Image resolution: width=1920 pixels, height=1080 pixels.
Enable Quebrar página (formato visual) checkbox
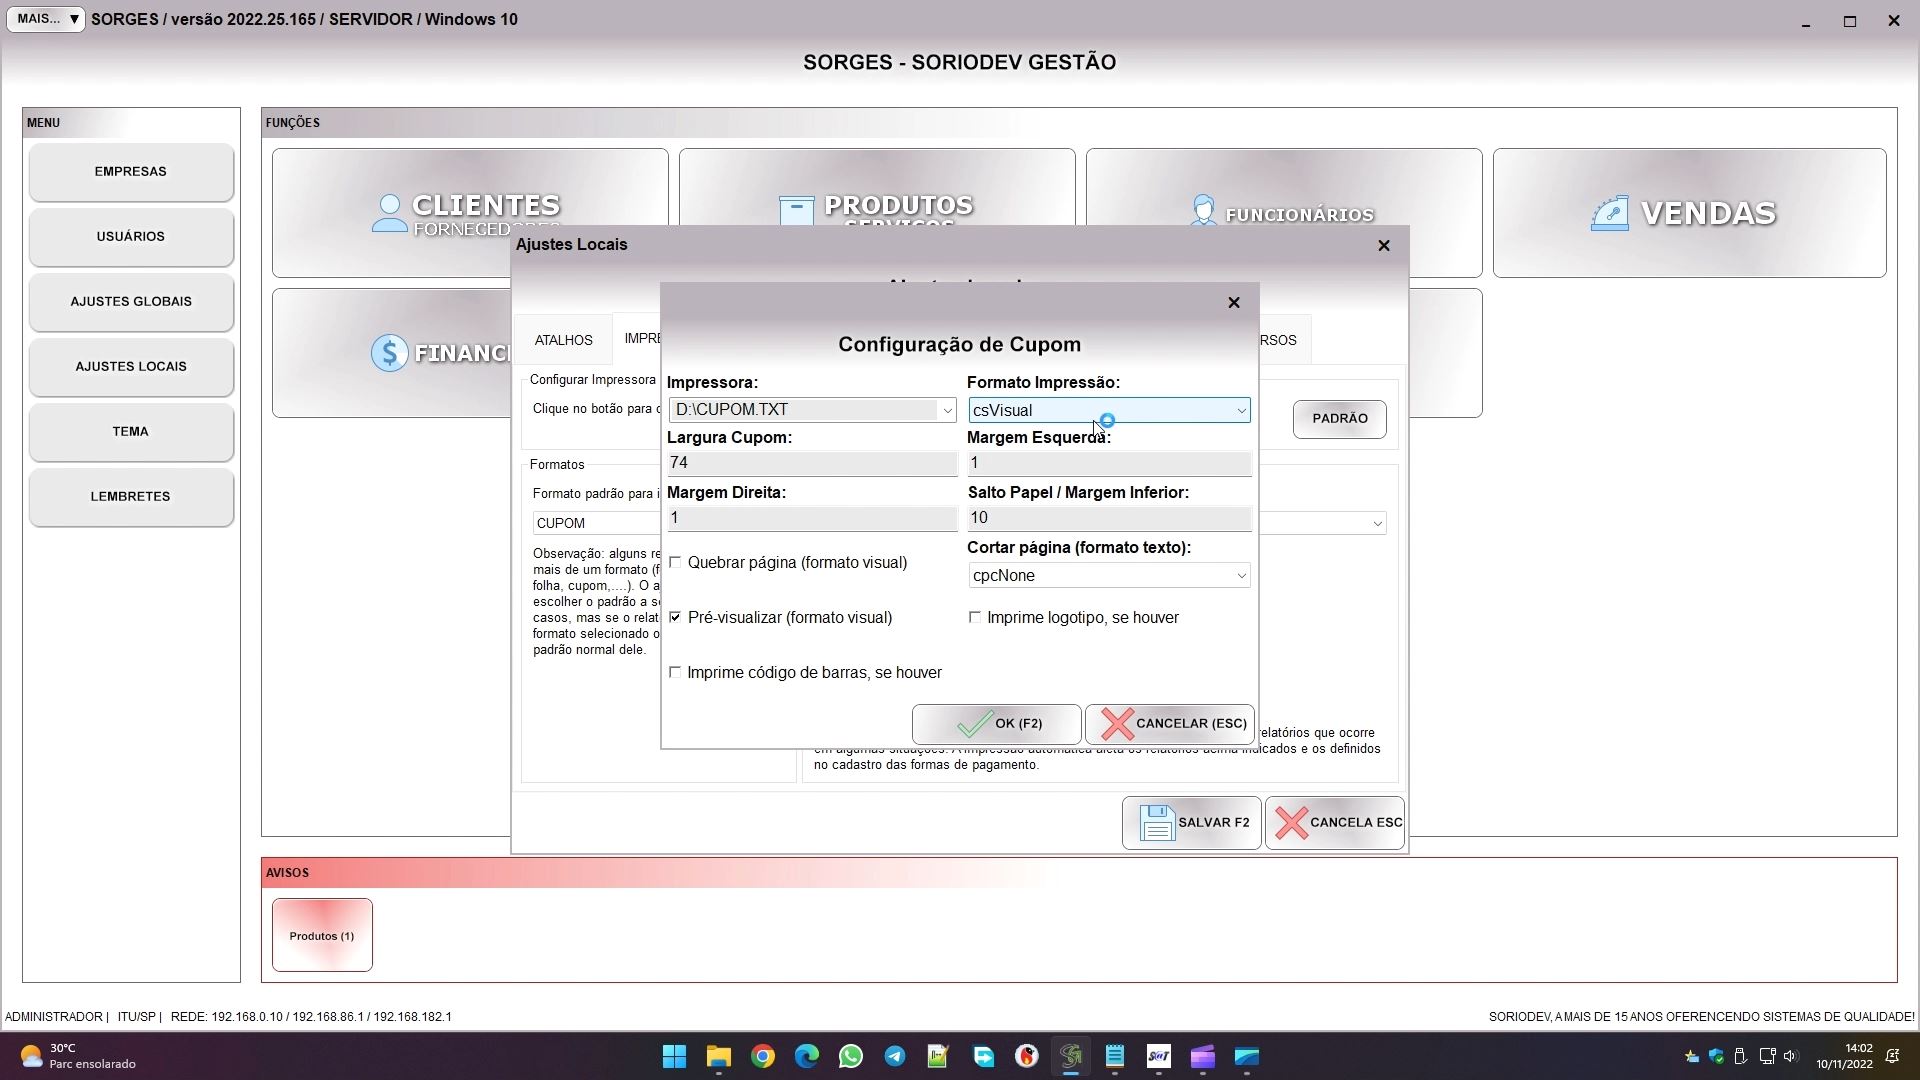[676, 563]
